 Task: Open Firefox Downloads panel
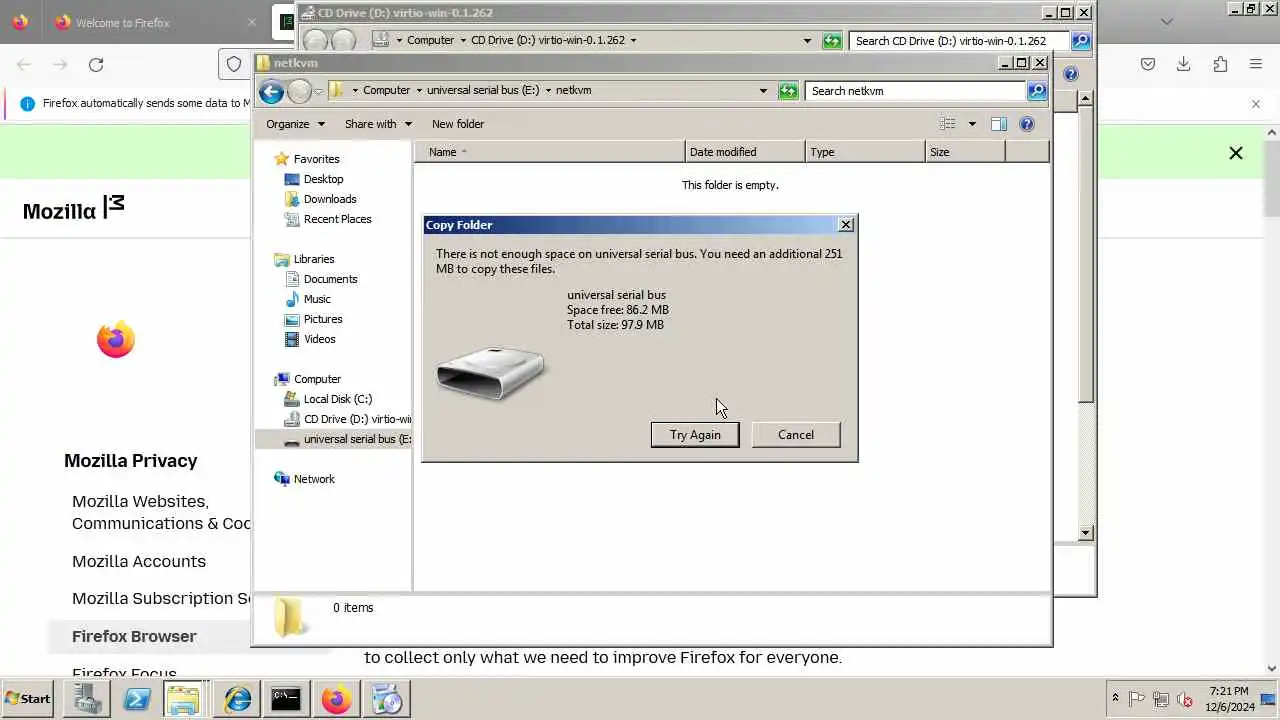[1184, 65]
